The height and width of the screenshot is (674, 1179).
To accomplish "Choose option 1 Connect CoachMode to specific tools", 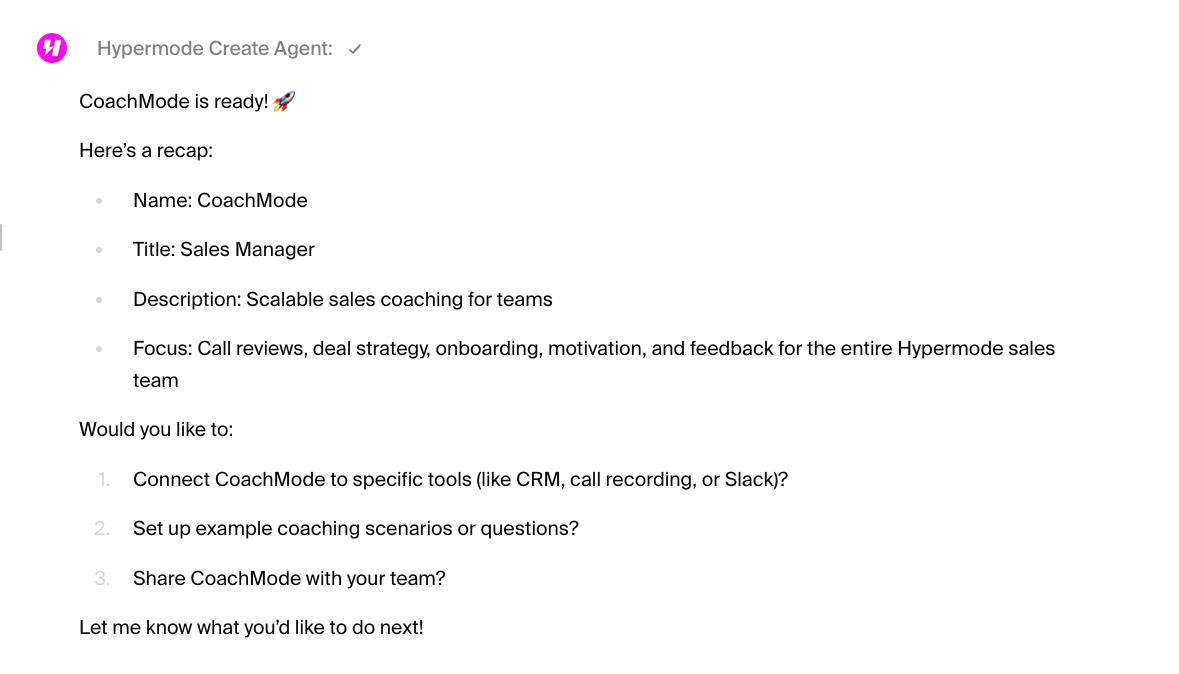I will [460, 480].
